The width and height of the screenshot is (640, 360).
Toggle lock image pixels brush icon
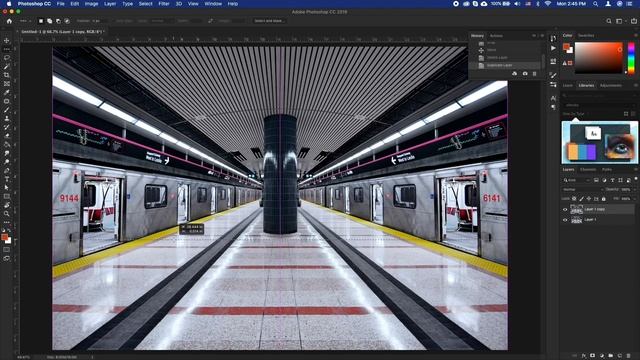click(x=582, y=199)
